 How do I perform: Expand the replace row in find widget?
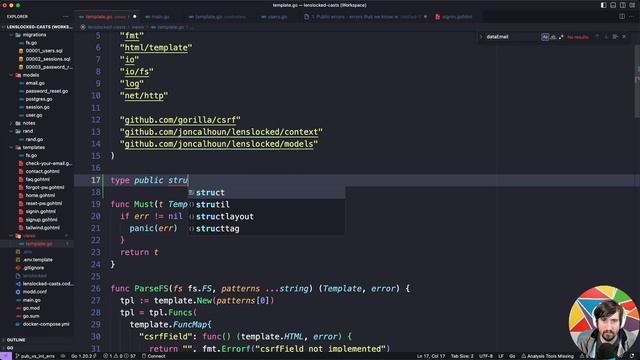[x=481, y=37]
